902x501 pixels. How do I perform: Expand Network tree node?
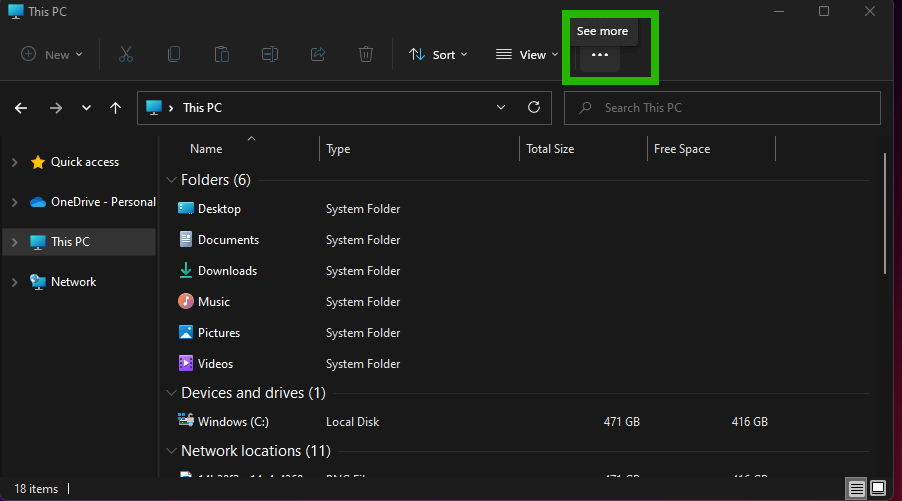click(15, 282)
